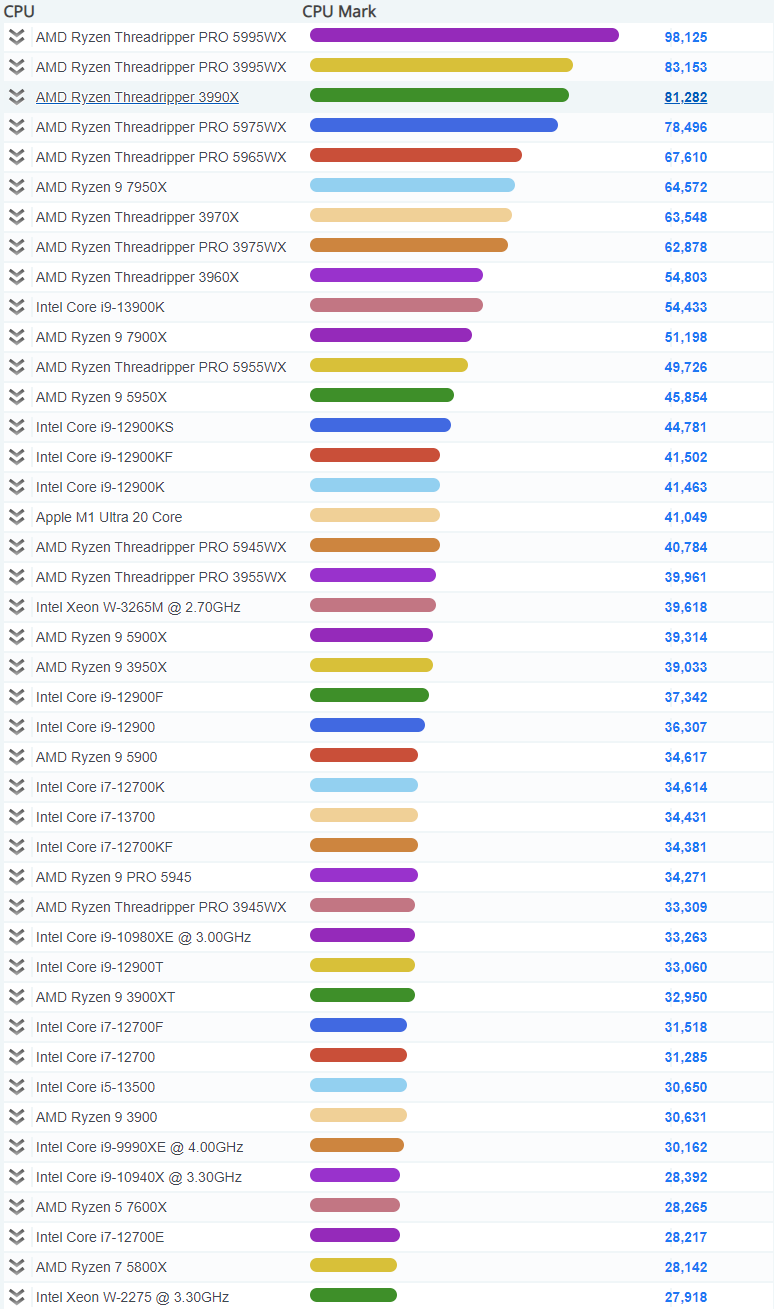
Task: Open the Intel Core i9-12900KS link
Action: [105, 427]
